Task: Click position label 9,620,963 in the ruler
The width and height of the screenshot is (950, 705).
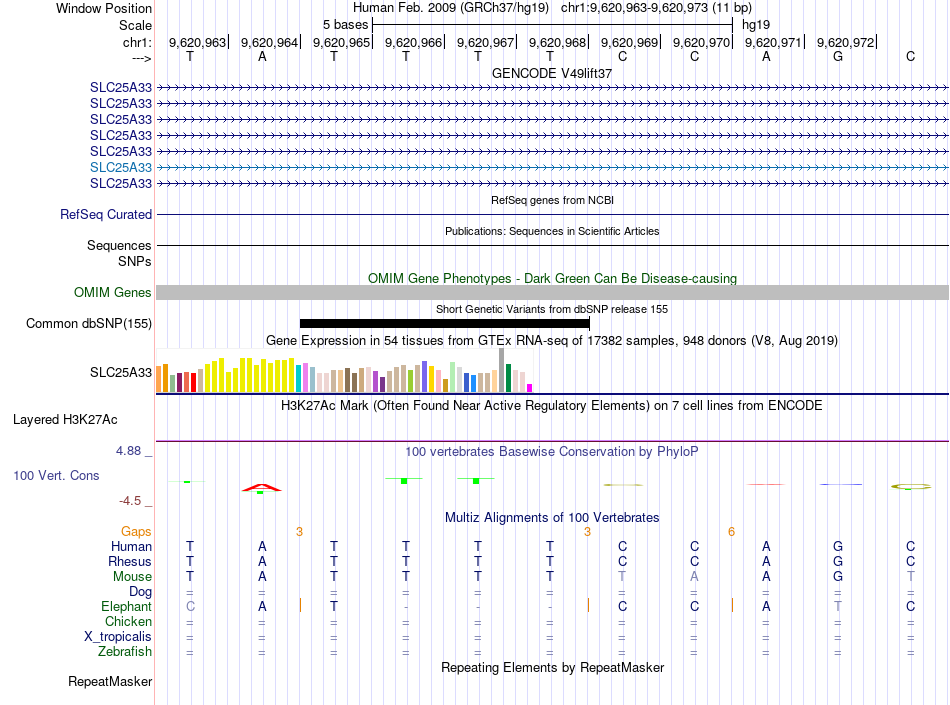Action: click(x=198, y=42)
